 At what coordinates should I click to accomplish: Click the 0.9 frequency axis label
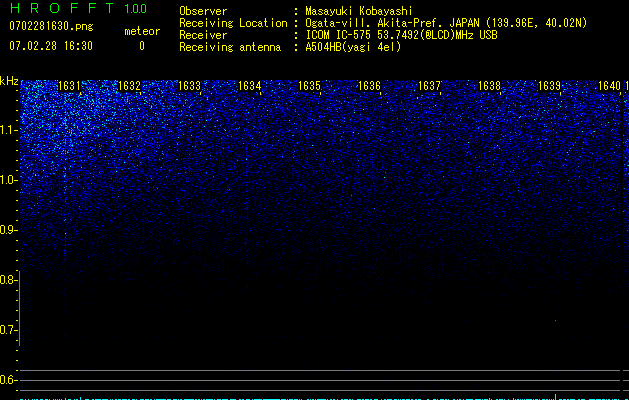click(x=8, y=230)
